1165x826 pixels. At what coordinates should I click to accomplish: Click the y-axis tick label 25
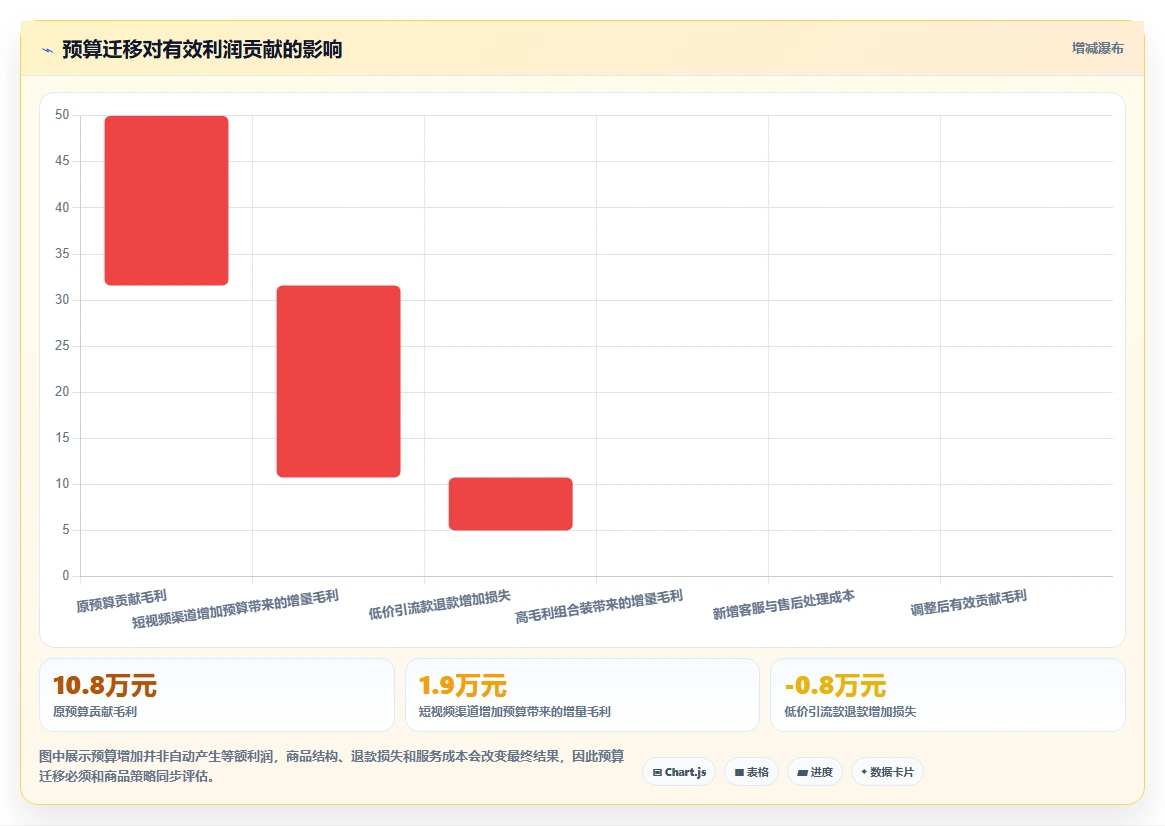click(62, 345)
